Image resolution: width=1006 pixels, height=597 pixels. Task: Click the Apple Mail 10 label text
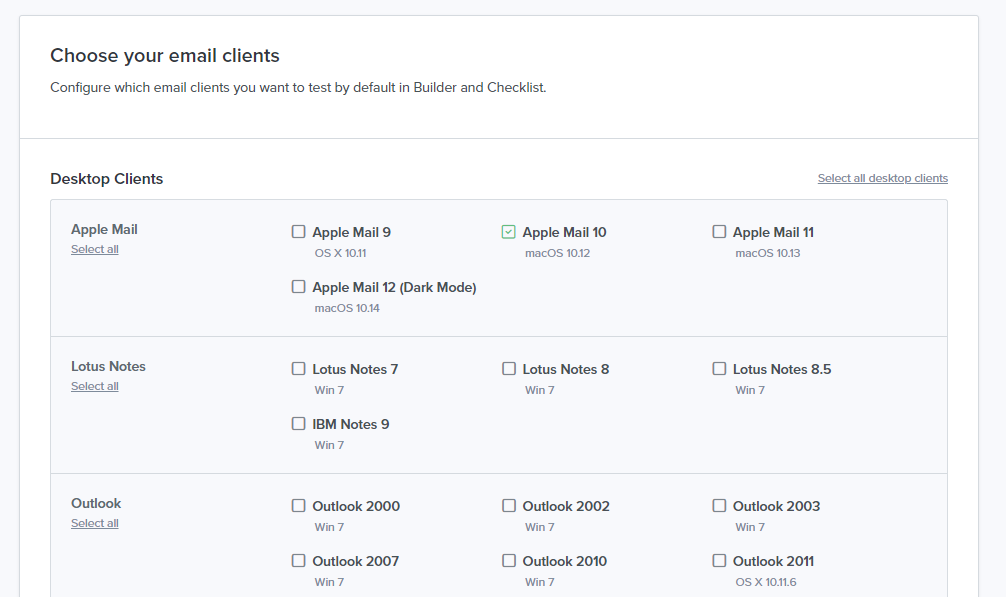[x=564, y=232]
